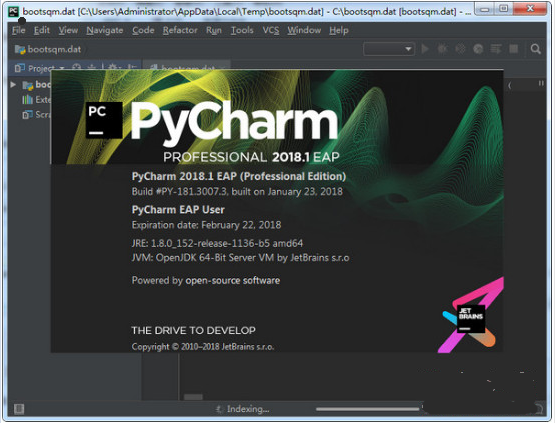Screen dimensions: 555x423
Task: Click the Build #PY-181.3007.3 text line
Action: (x=237, y=192)
